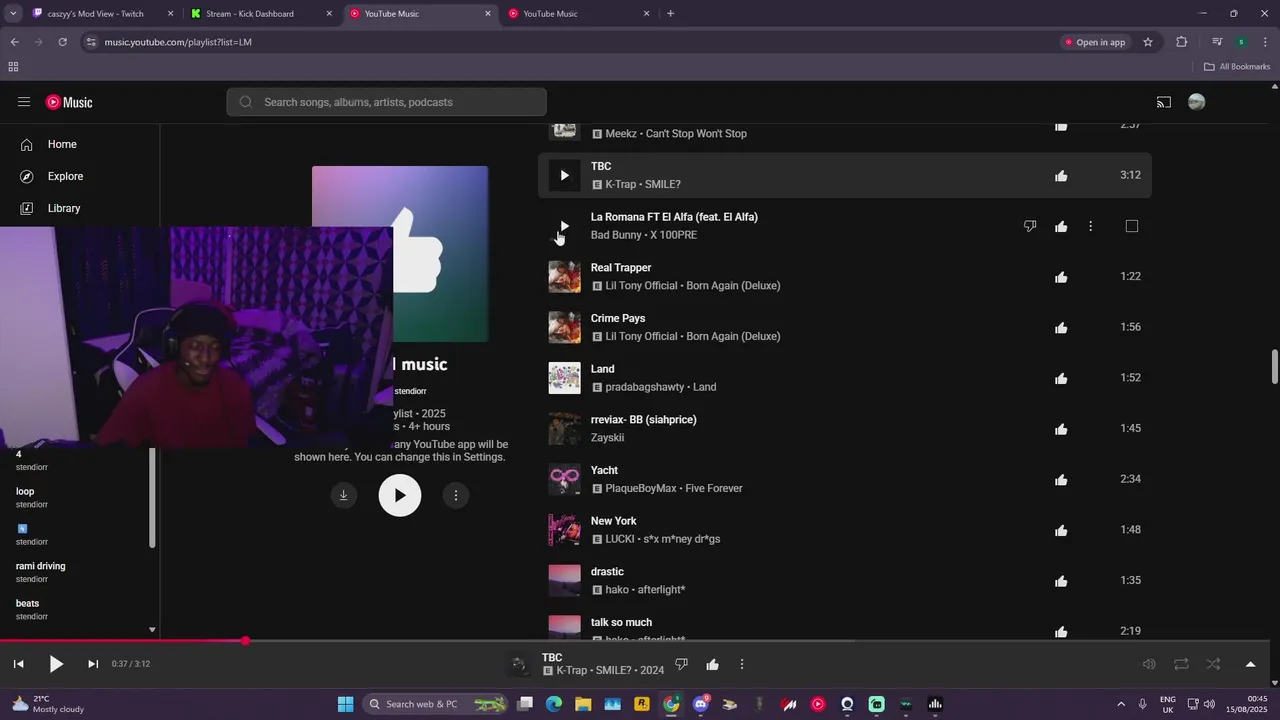Play the liked music playlist
Viewport: 1280px width, 720px height.
tap(400, 495)
